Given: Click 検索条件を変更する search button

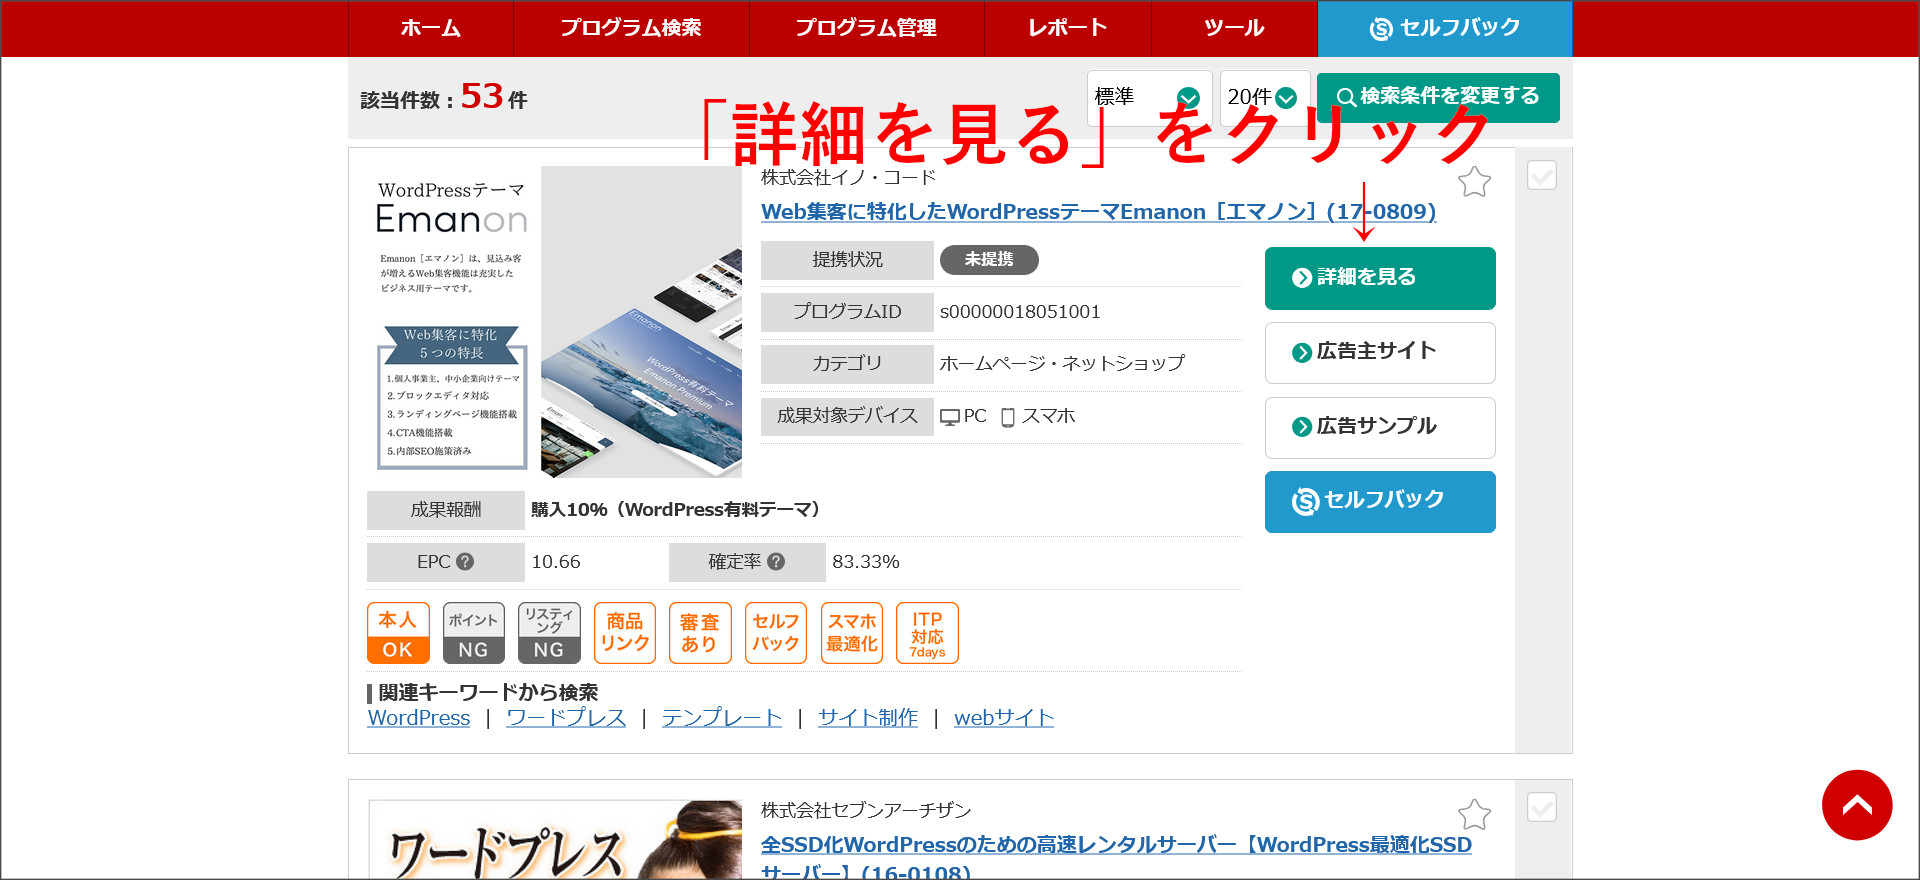Looking at the screenshot, I should 1438,97.
